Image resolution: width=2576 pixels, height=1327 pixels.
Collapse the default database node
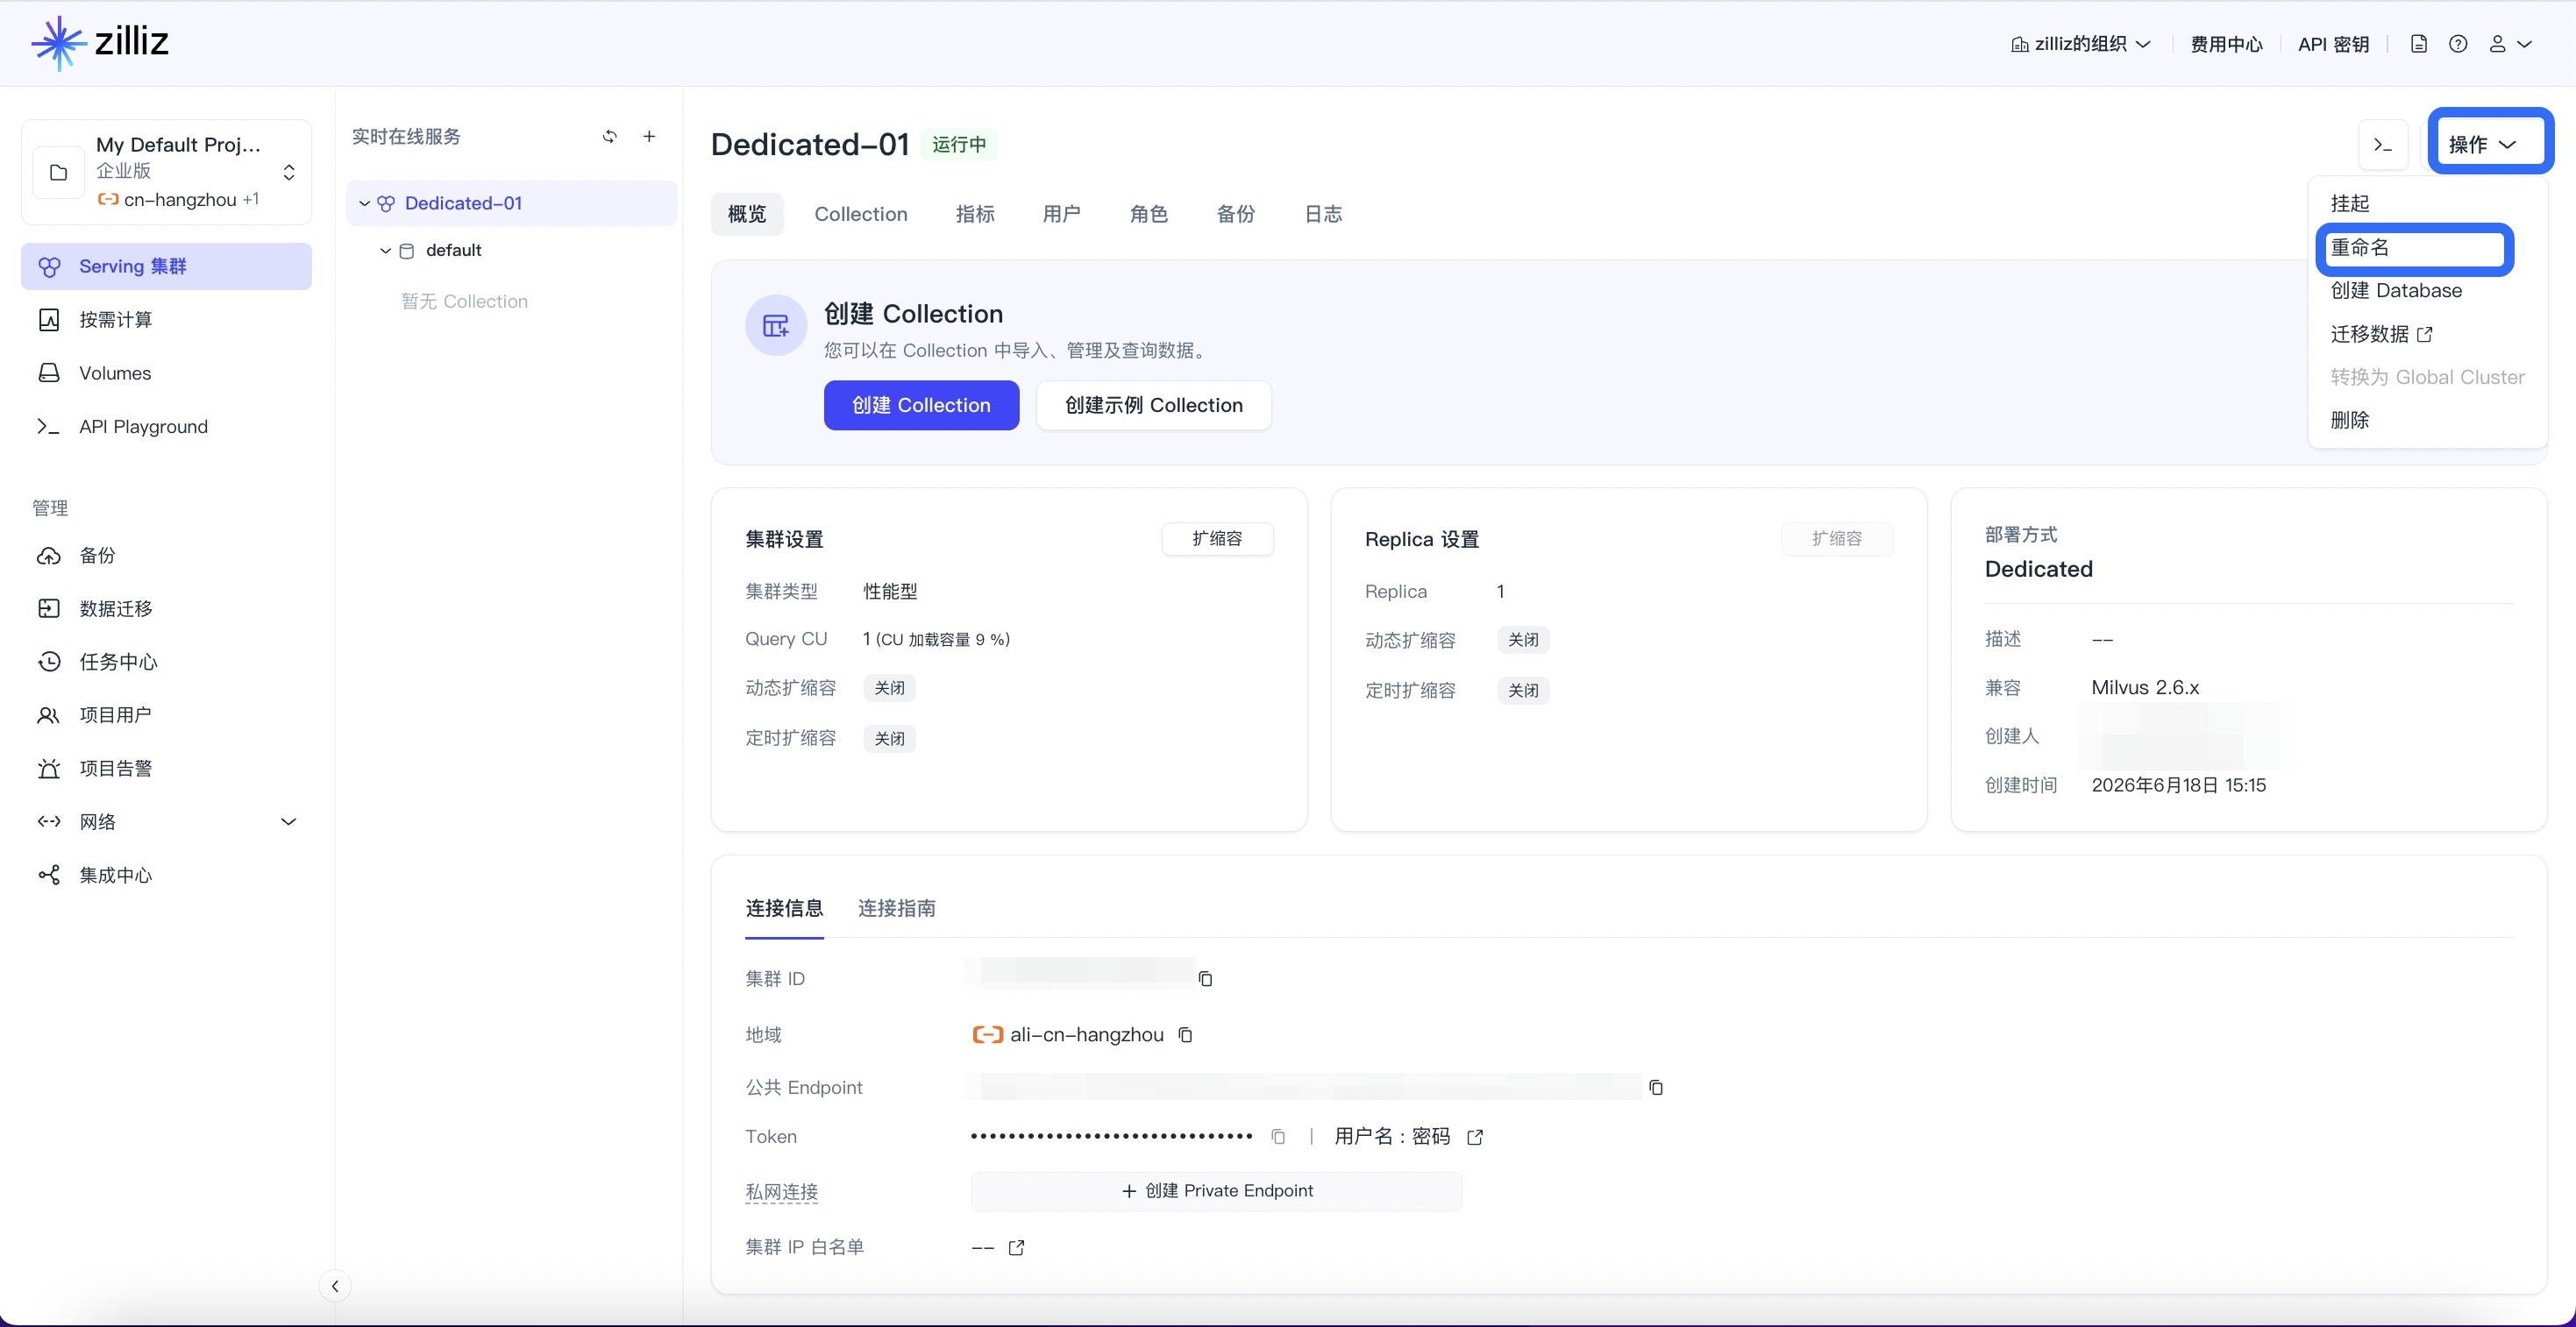tap(385, 250)
